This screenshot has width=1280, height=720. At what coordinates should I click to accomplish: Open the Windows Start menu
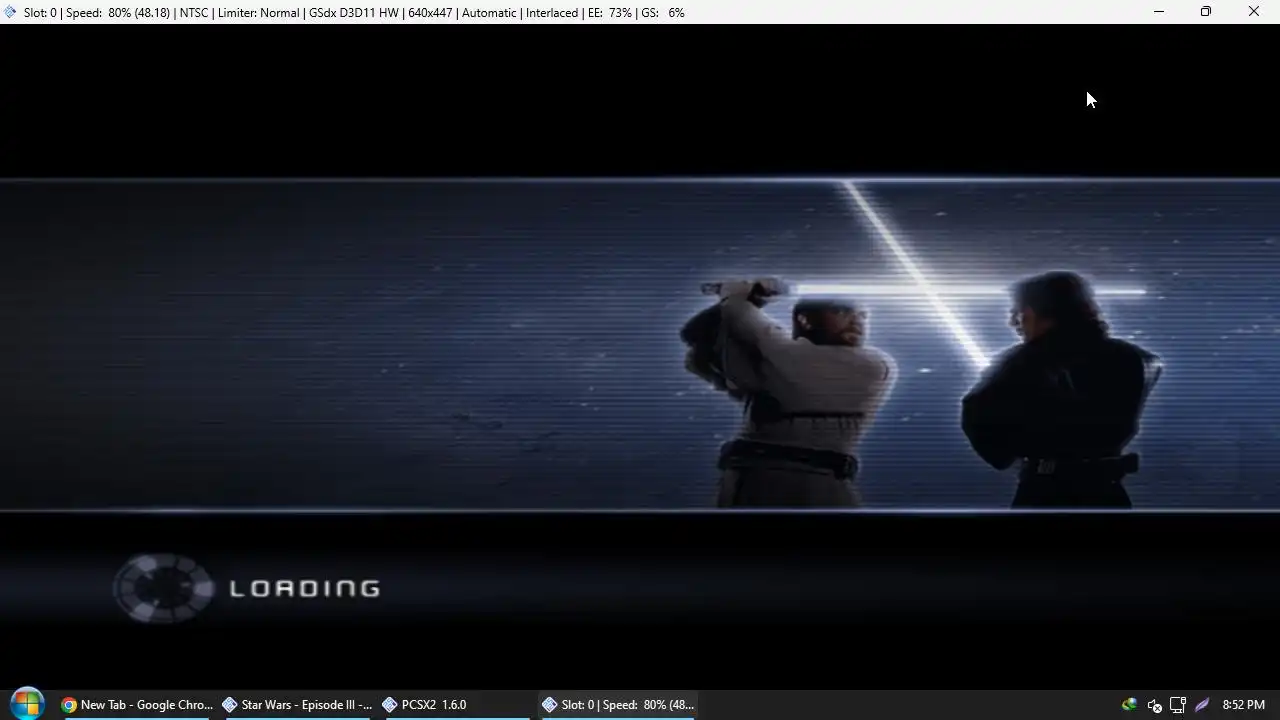click(27, 704)
